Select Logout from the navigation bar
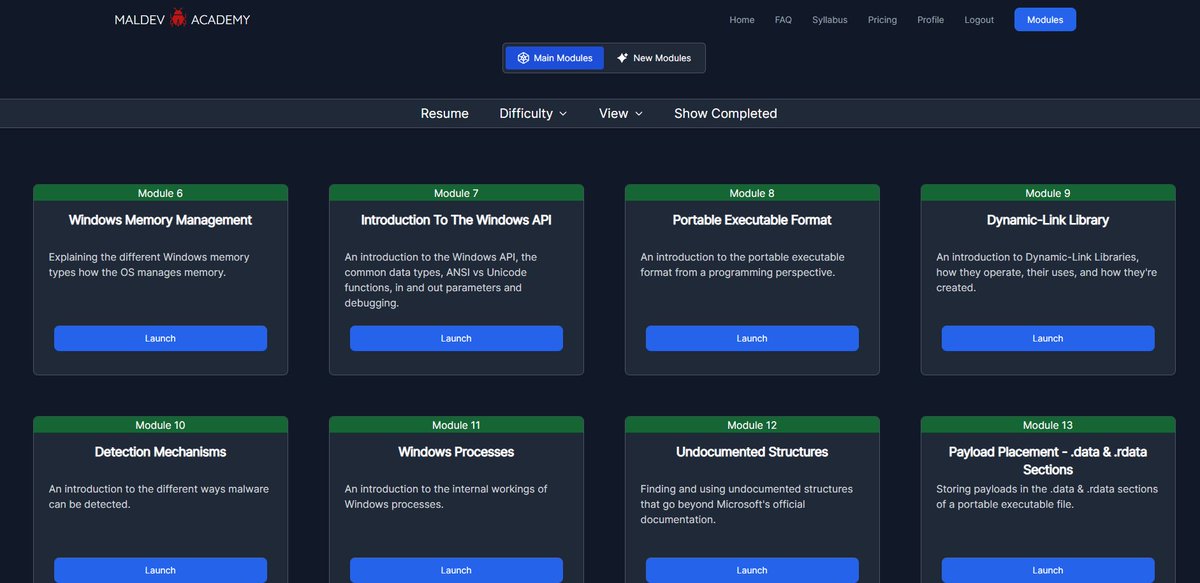The width and height of the screenshot is (1200, 583). 979,19
